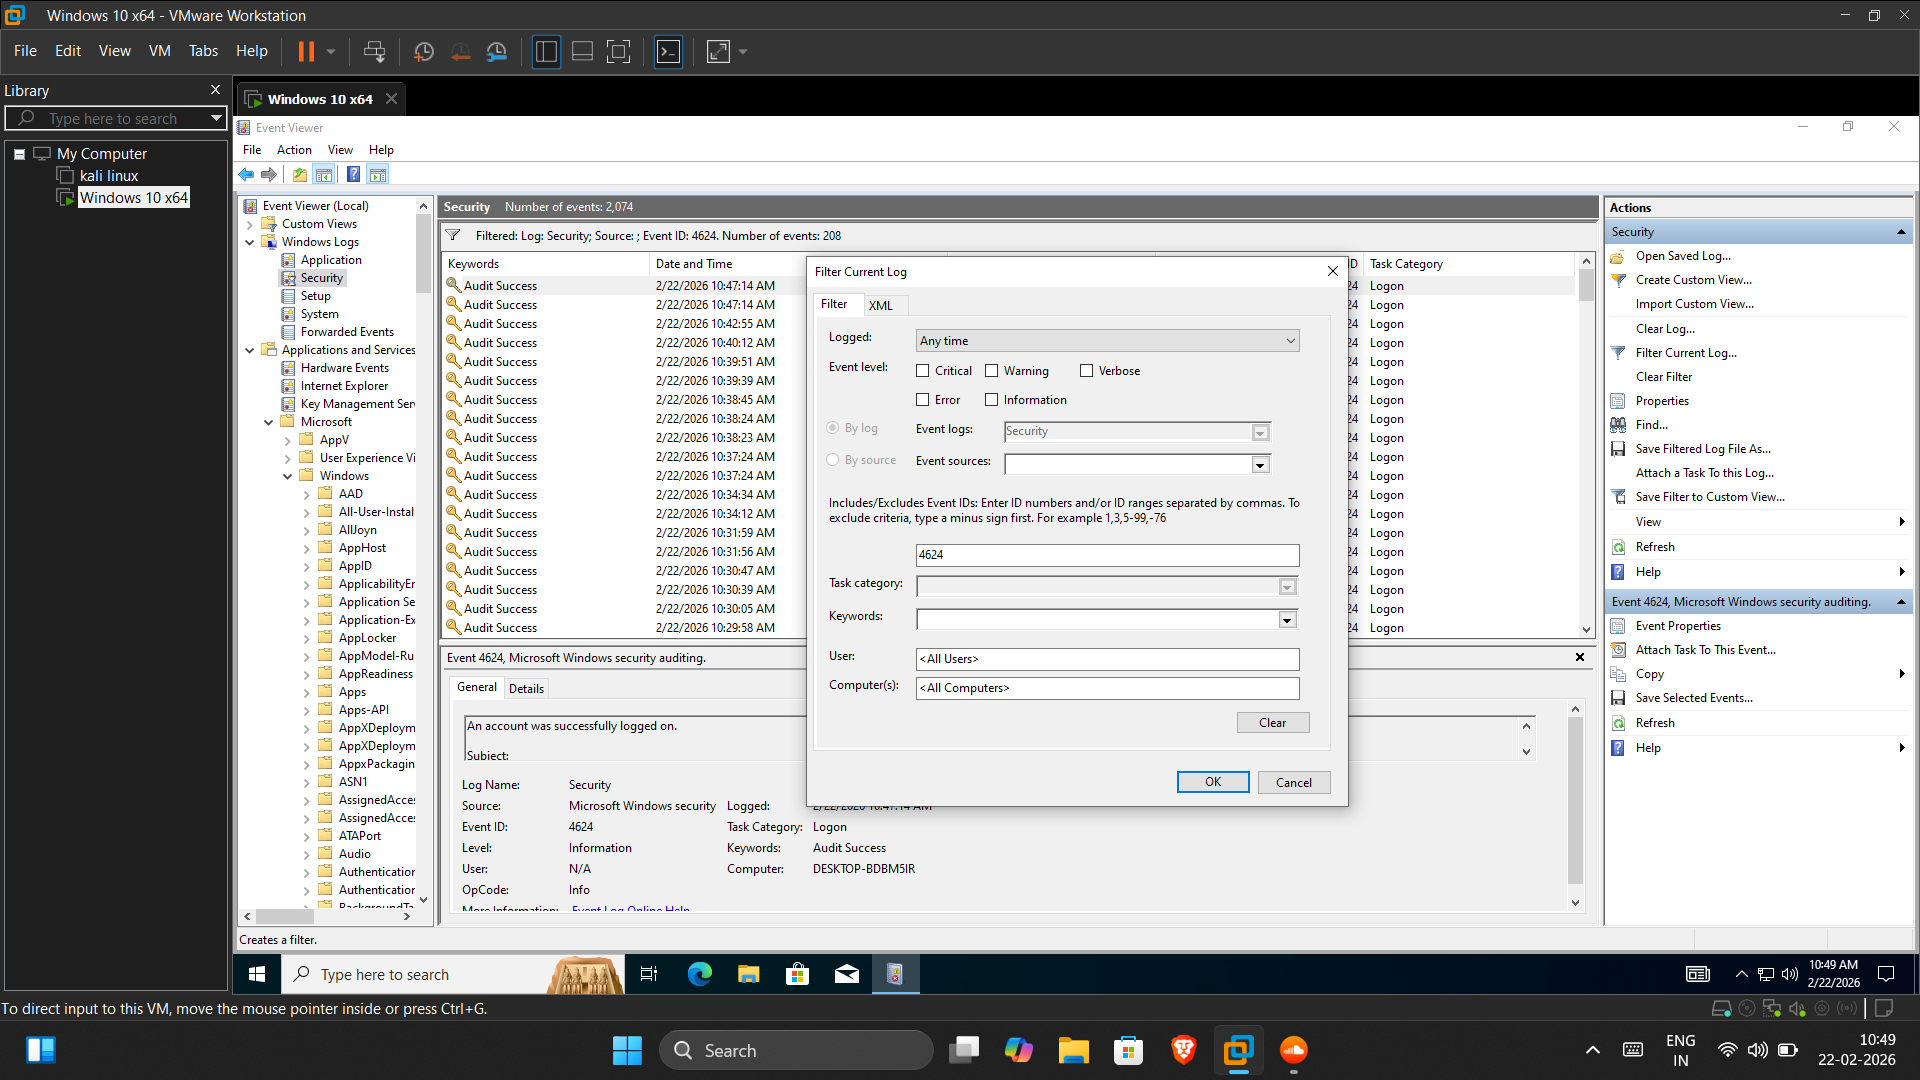Select the By source radio button
This screenshot has height=1080, width=1920.
(x=832, y=460)
